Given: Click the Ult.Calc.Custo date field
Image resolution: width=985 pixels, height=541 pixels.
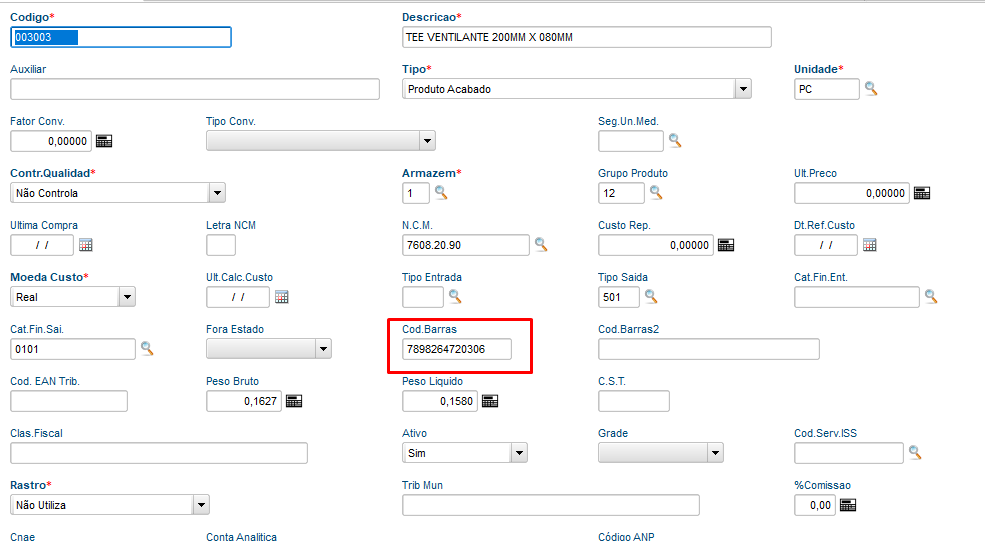Looking at the screenshot, I should [238, 297].
